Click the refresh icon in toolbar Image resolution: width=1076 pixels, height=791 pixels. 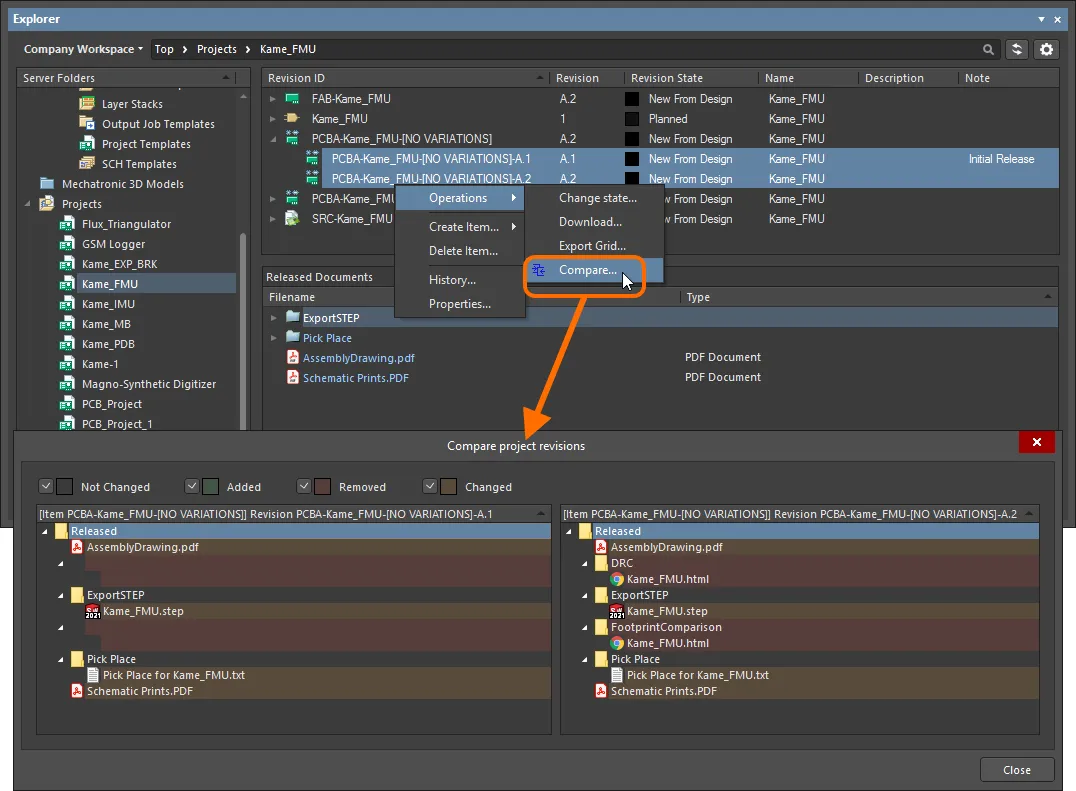(1017, 49)
